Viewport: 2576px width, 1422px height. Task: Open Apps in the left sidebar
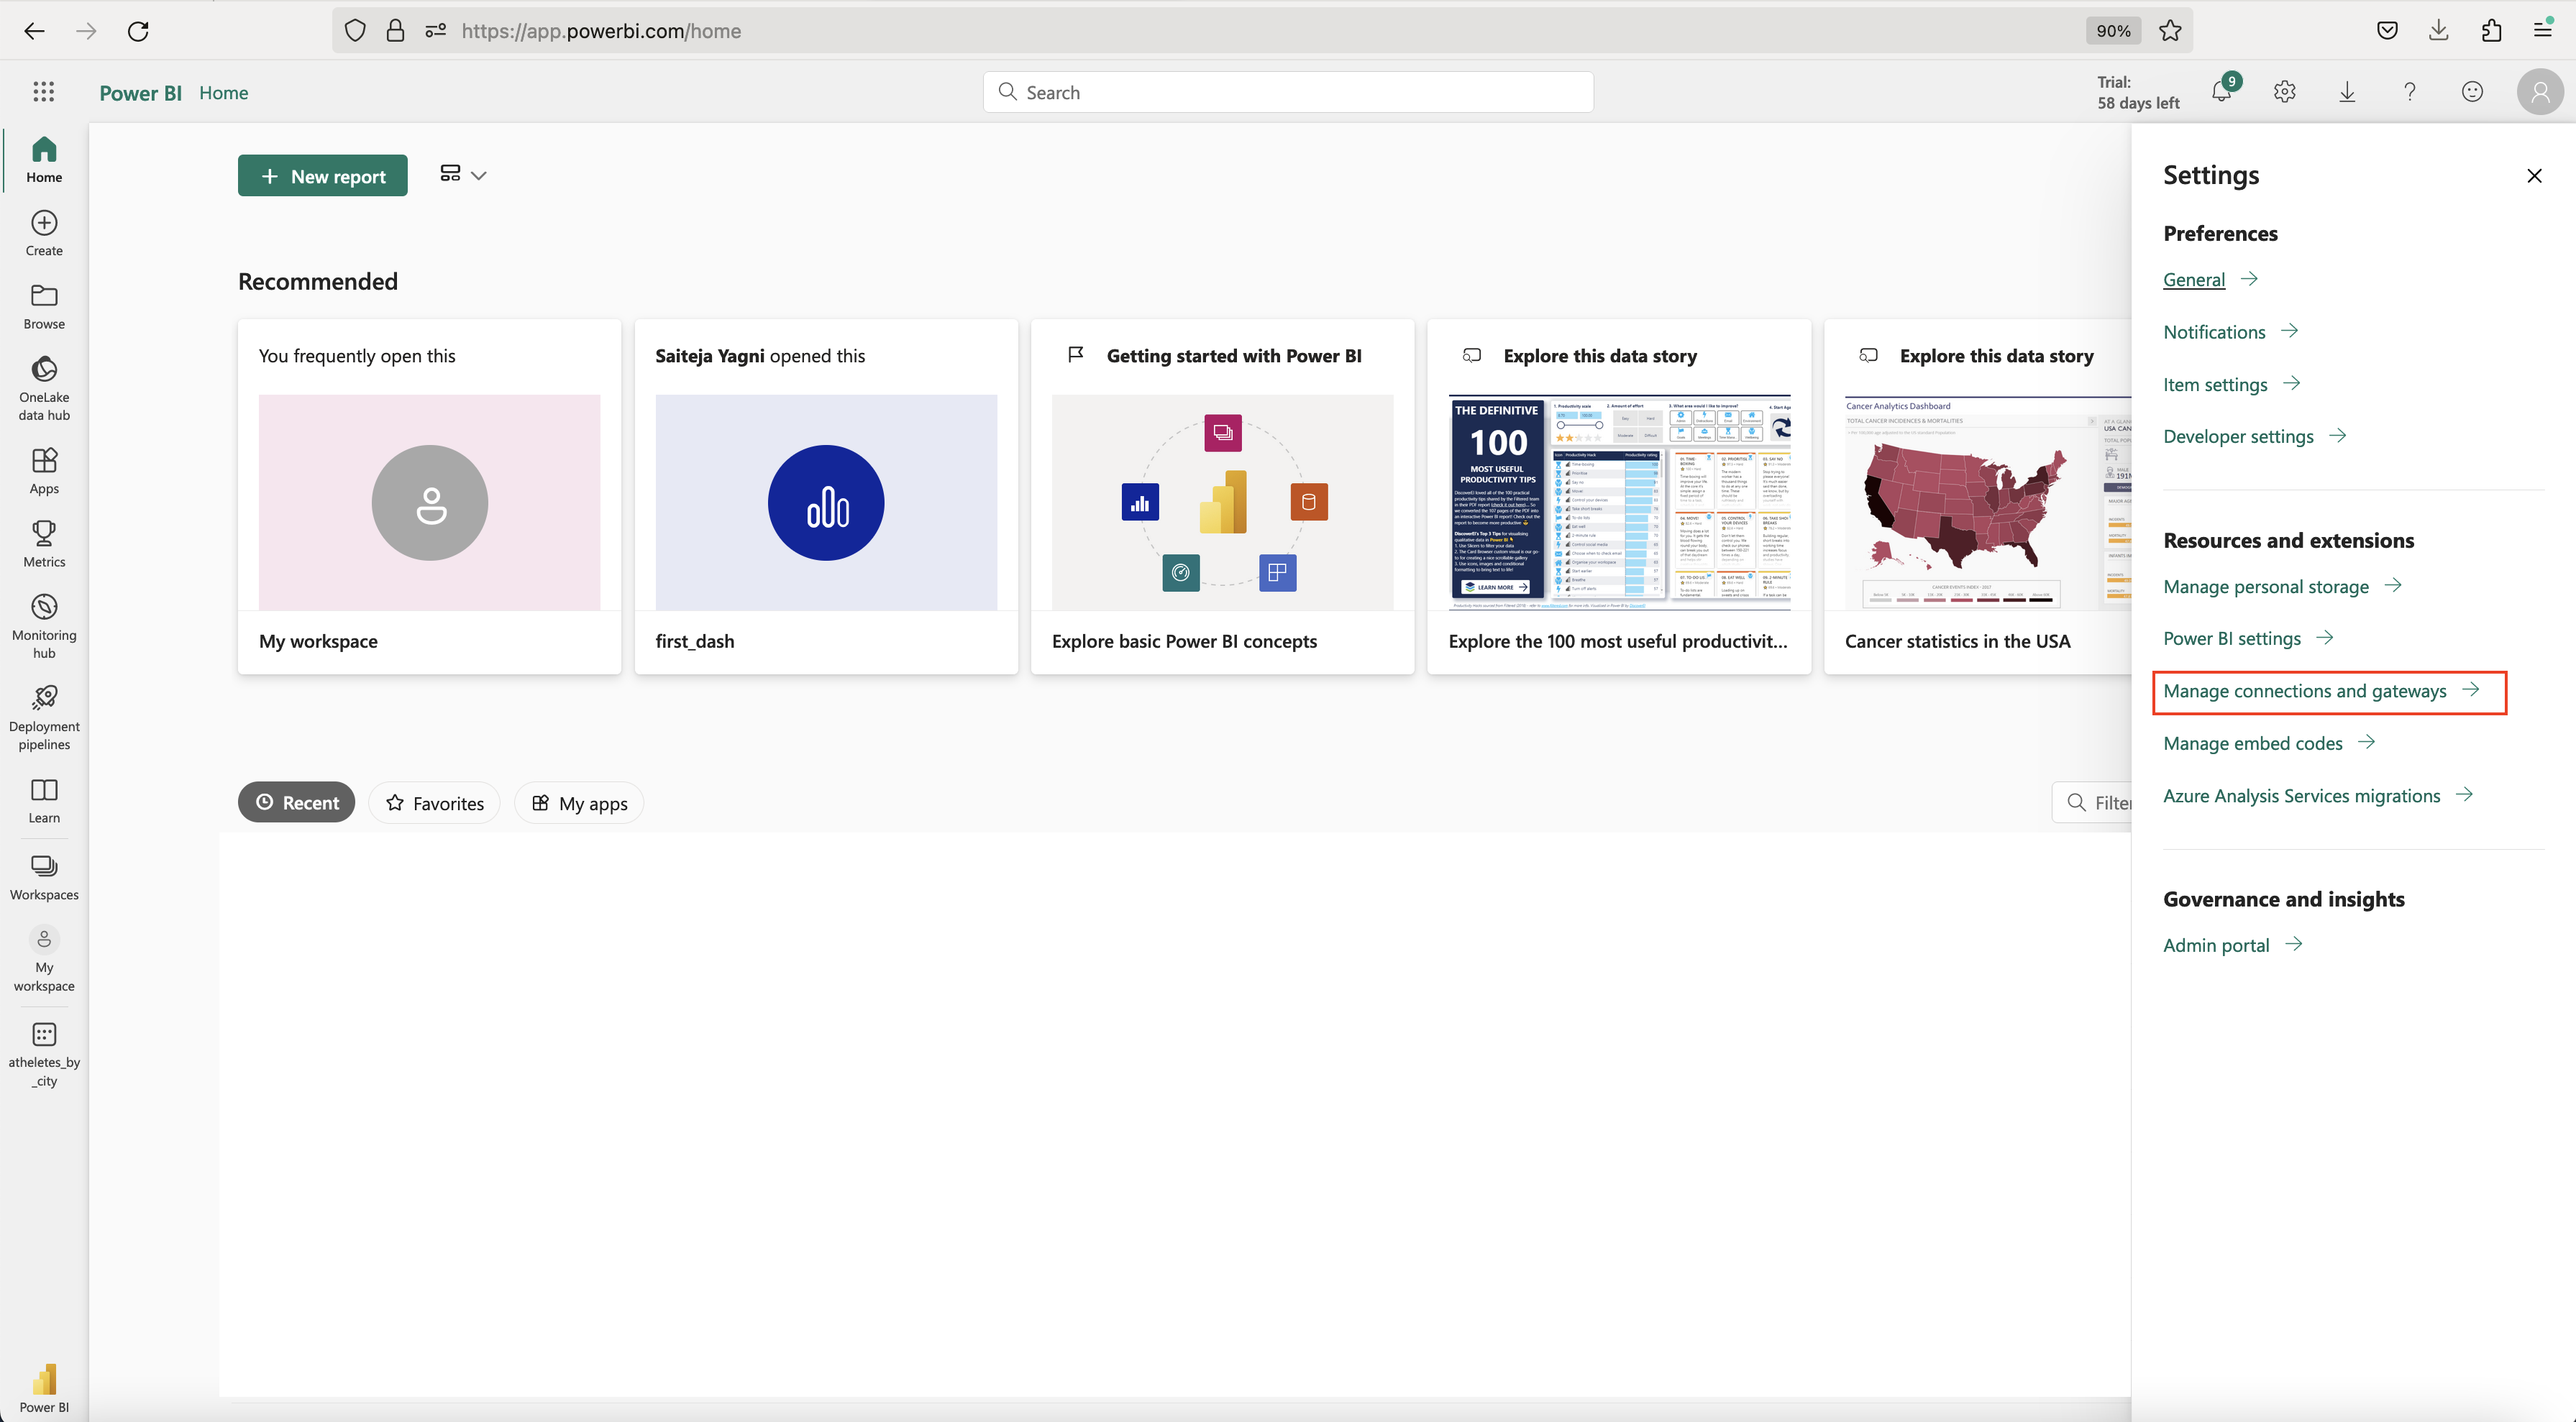[x=44, y=471]
